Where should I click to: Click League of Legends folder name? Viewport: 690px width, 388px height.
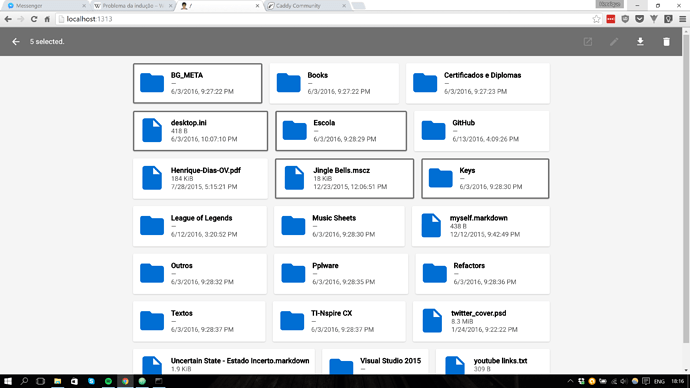pos(201,218)
